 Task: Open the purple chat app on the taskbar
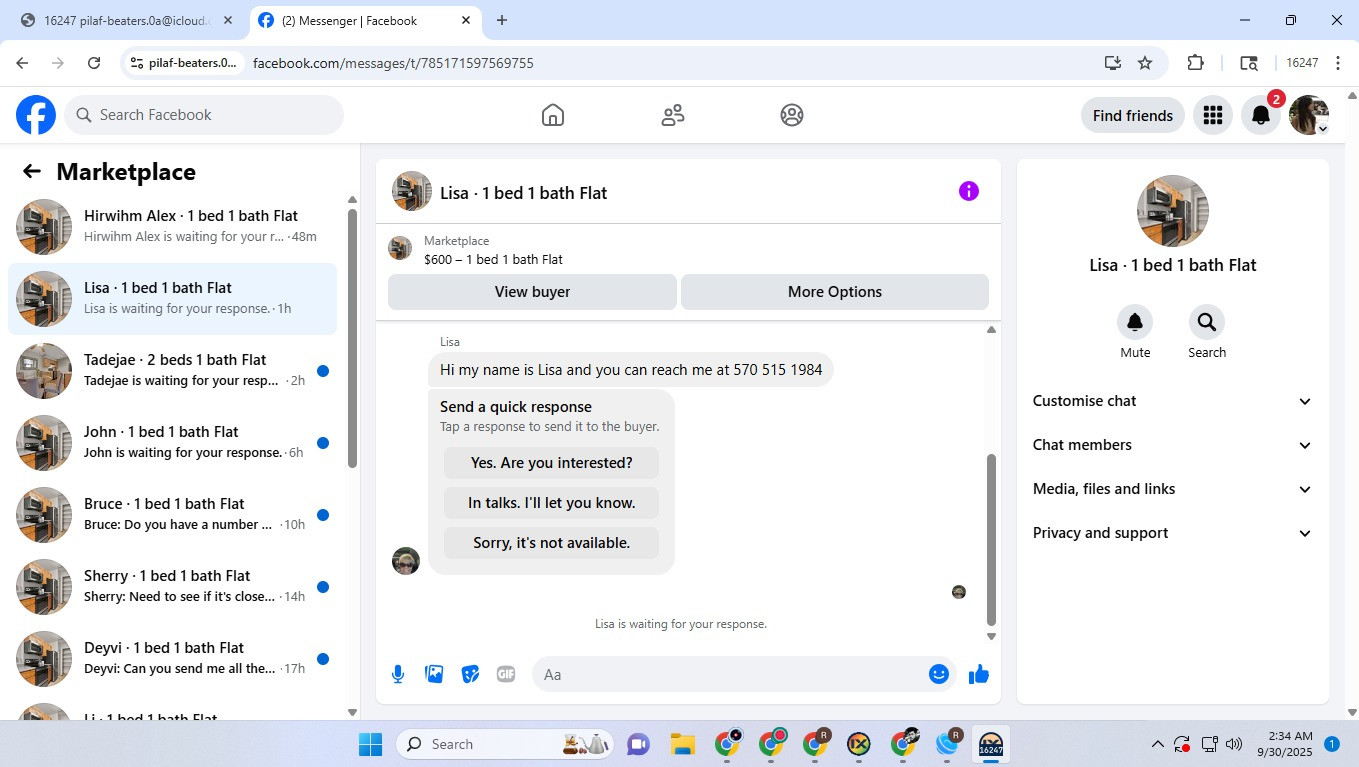click(638, 744)
